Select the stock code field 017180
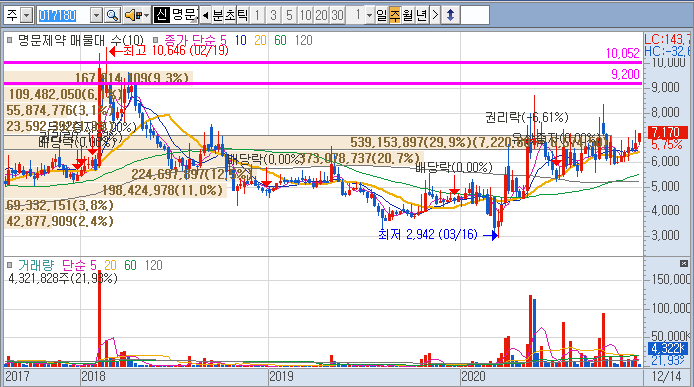The width and height of the screenshot is (694, 387). click(63, 15)
